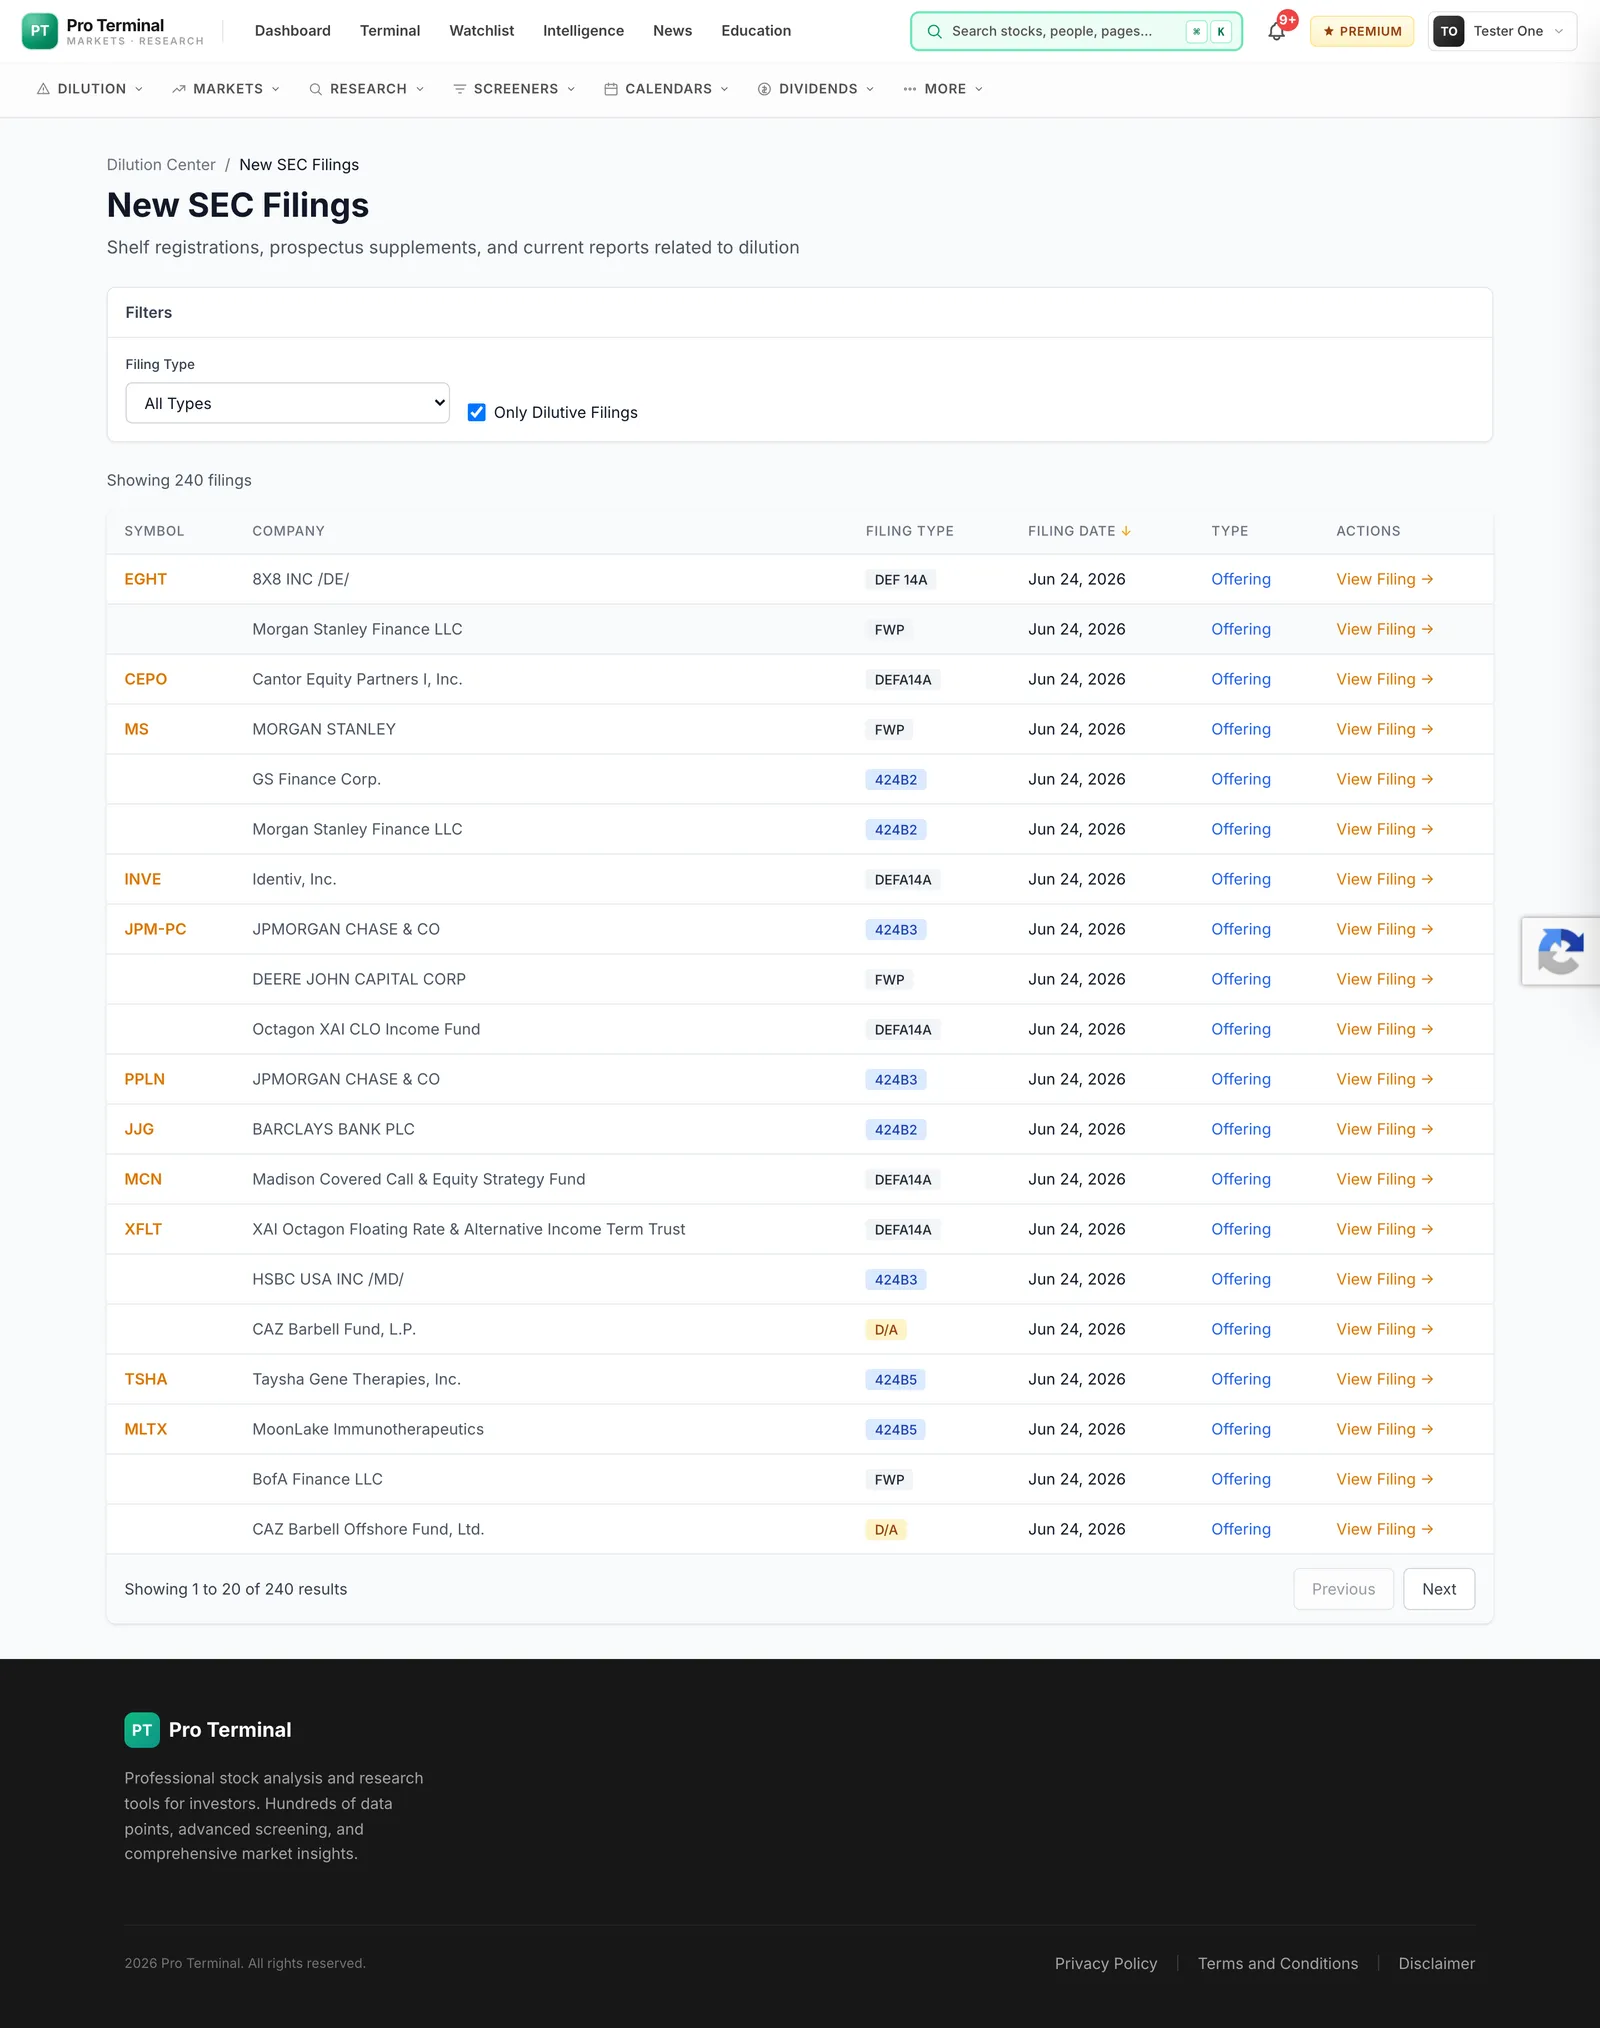
Task: Open the notifications bell icon
Action: click(x=1276, y=32)
